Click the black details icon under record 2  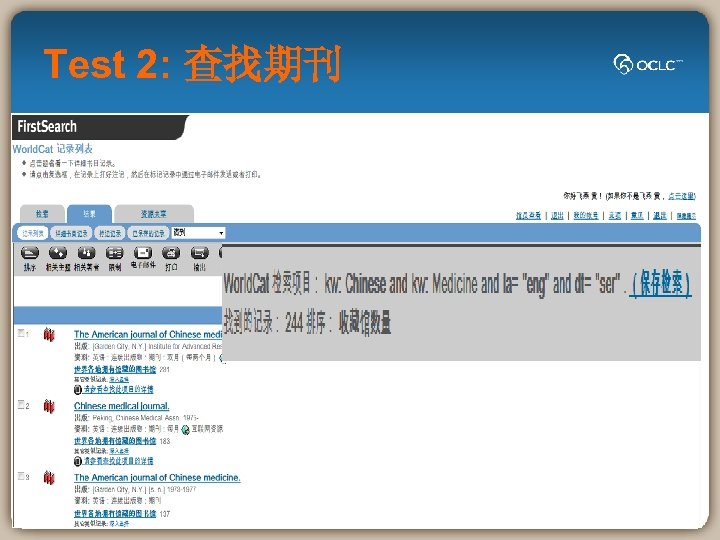[78, 461]
